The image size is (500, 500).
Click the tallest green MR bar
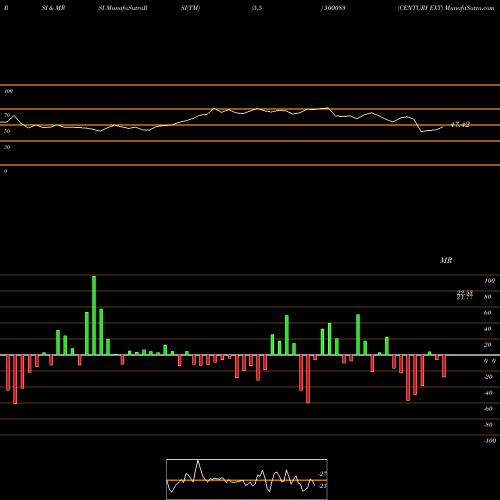(x=94, y=315)
